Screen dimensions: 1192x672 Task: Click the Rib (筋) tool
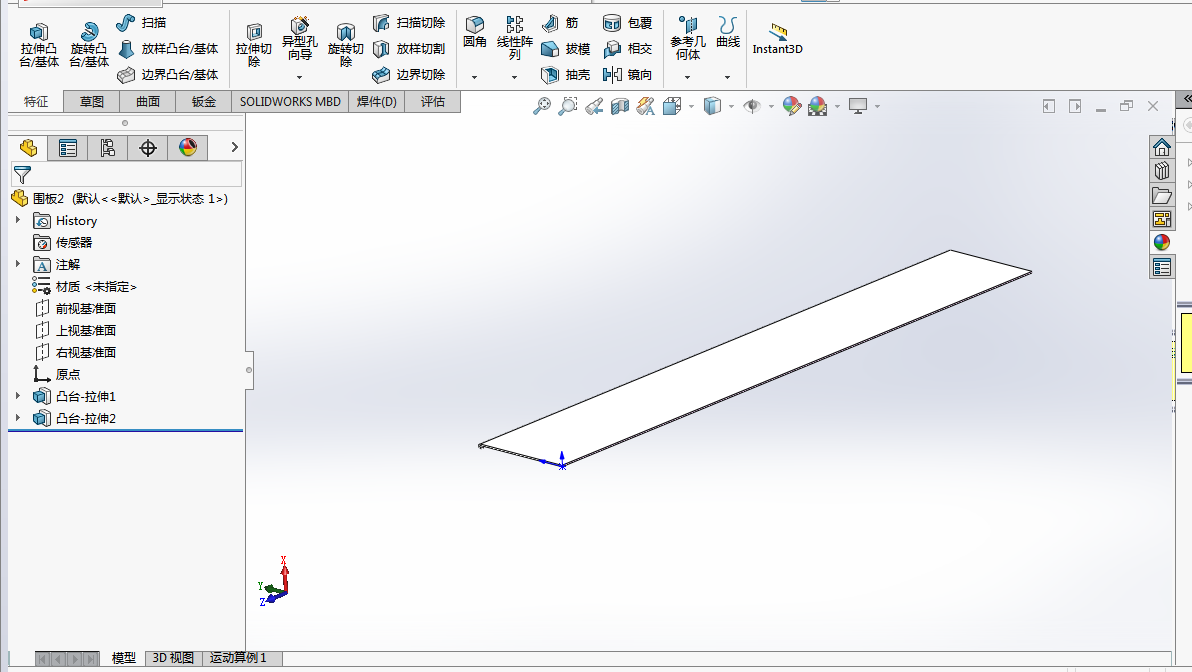point(560,23)
